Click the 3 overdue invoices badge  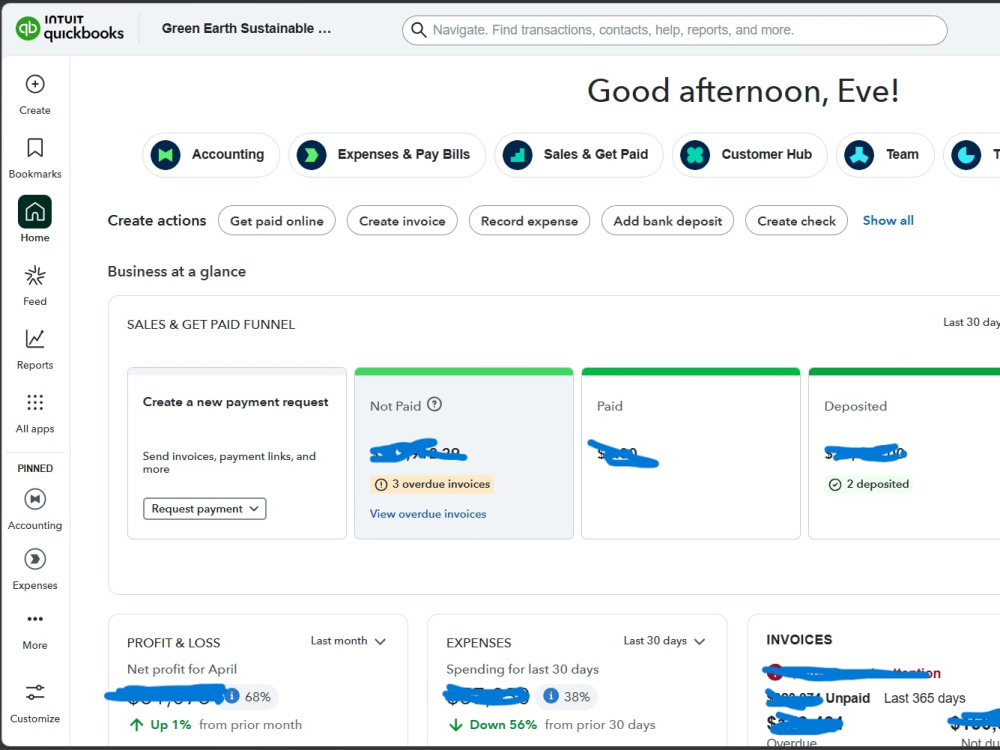[x=432, y=484]
